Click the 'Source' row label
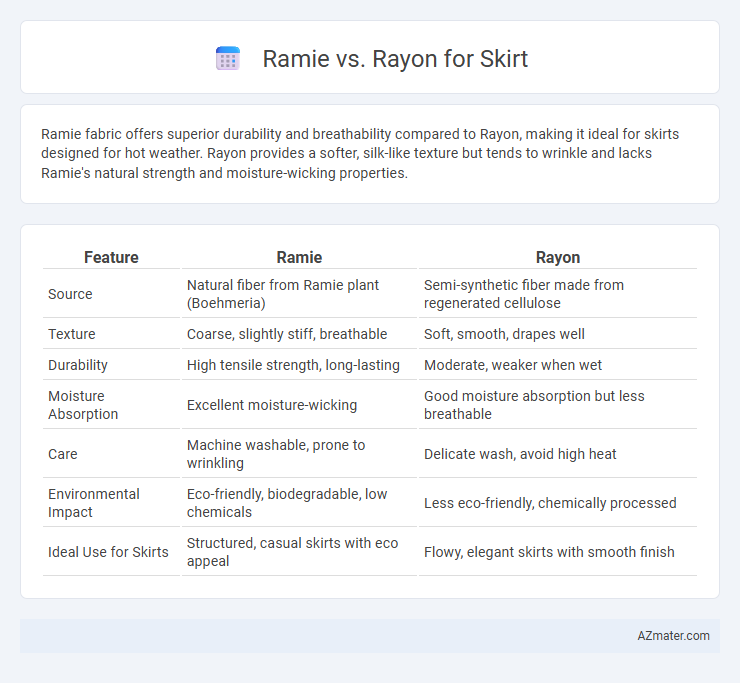This screenshot has width=740, height=683. tap(70, 294)
